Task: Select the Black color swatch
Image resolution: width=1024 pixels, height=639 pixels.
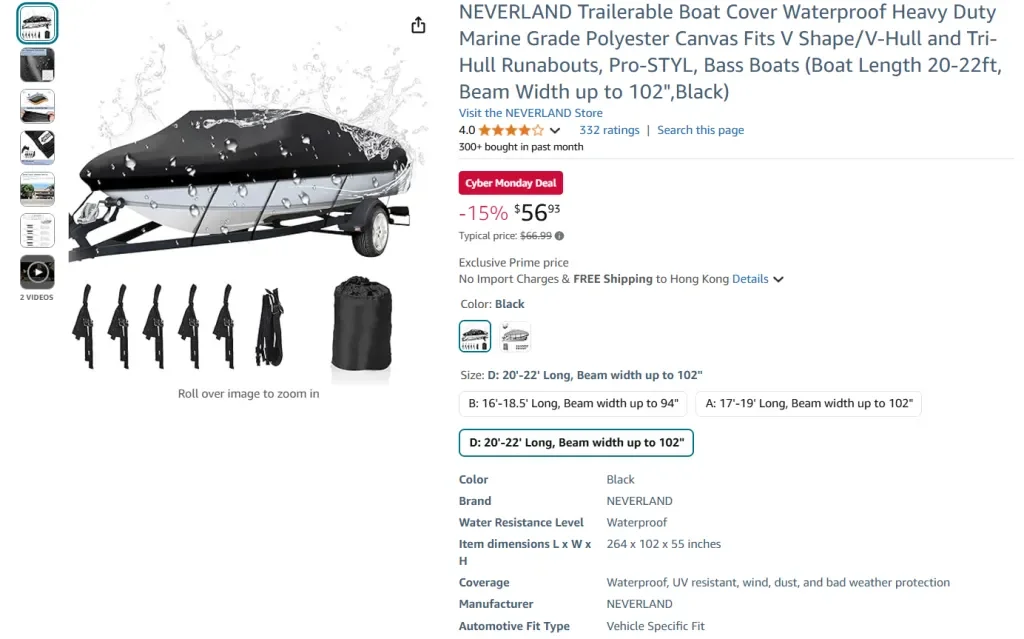Action: coord(475,336)
